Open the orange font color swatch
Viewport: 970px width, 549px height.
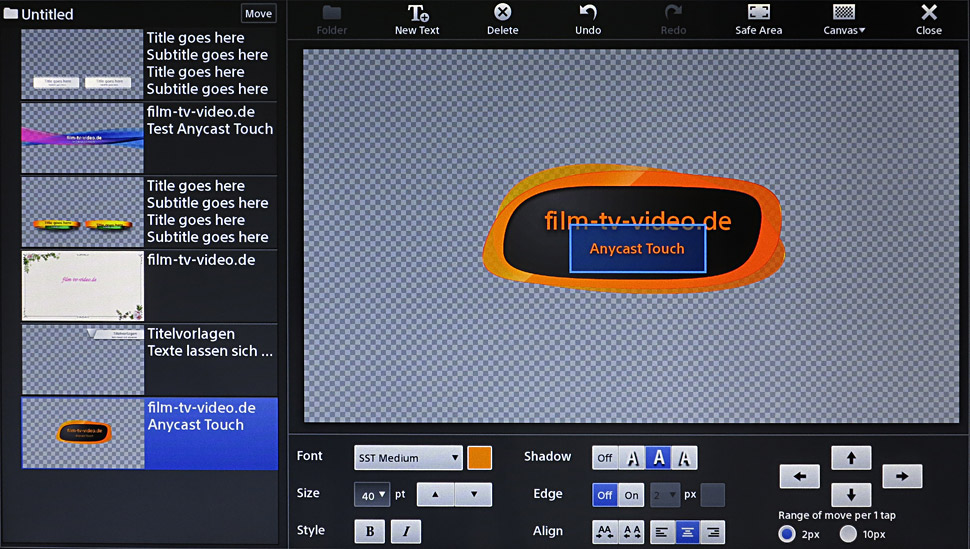480,458
